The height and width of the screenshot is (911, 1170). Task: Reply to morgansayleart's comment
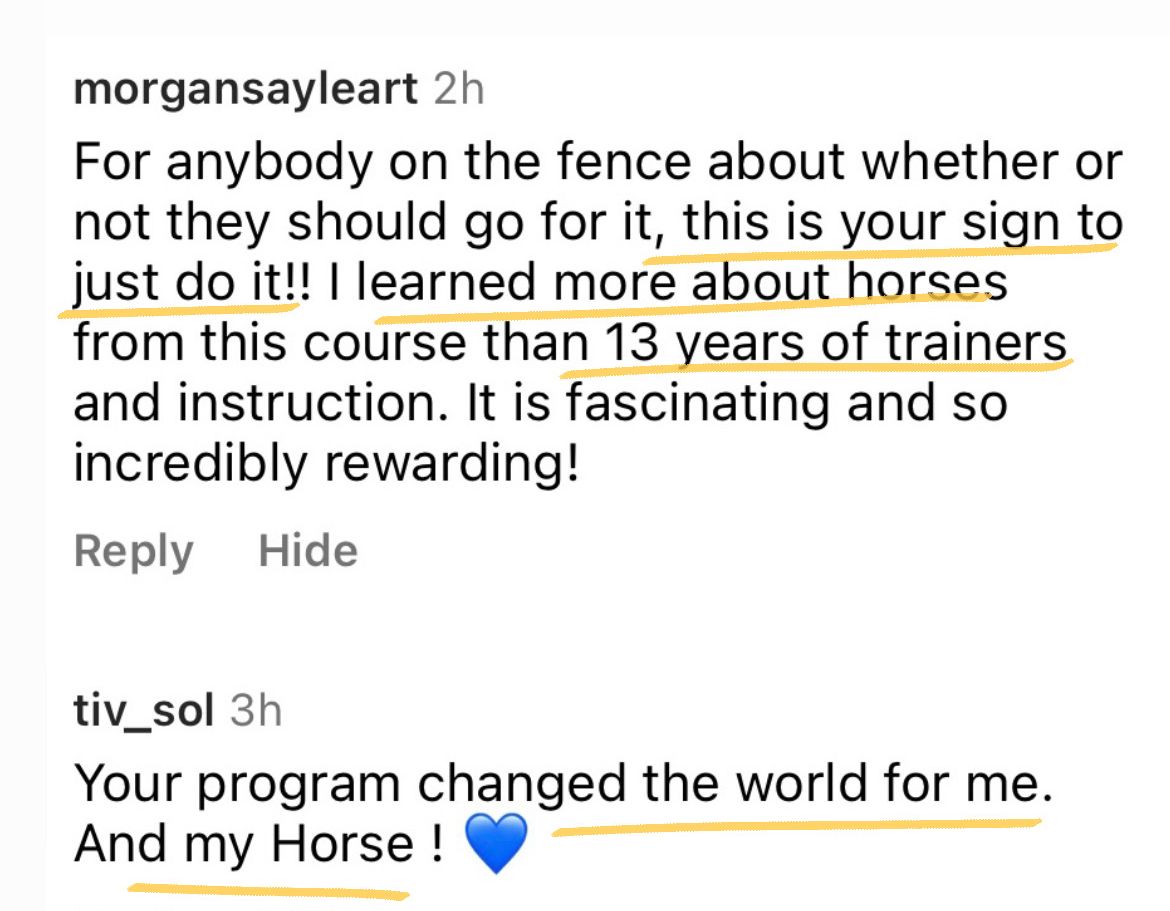point(133,551)
